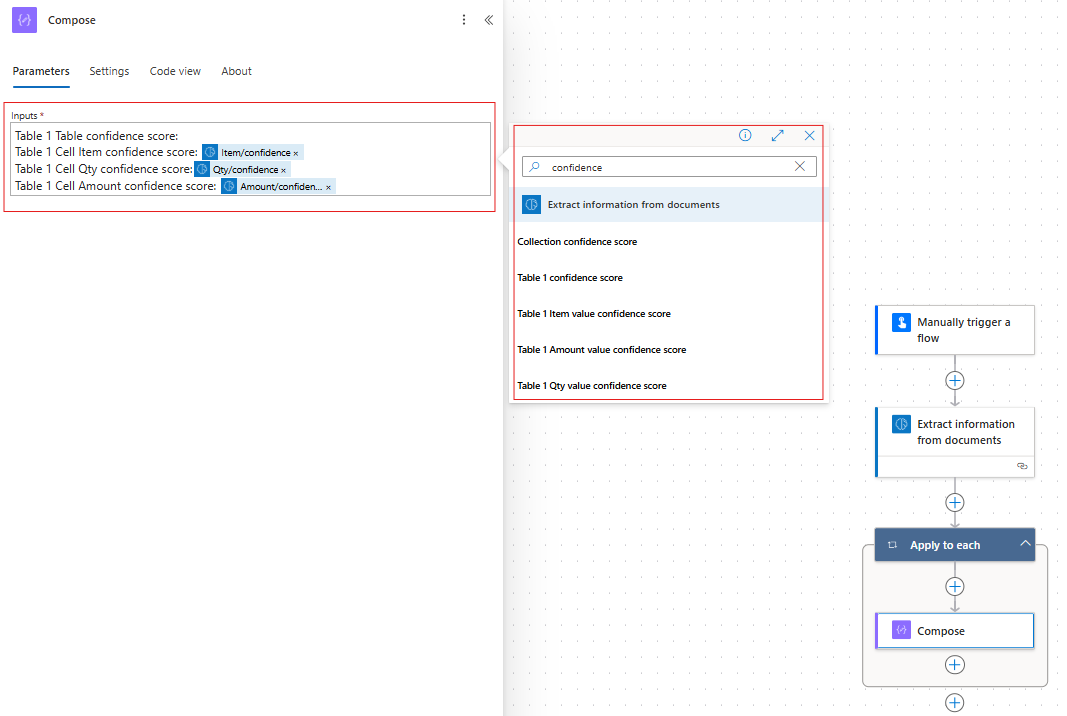This screenshot has width=1067, height=716.
Task: Switch to the Settings tab
Action: point(109,71)
